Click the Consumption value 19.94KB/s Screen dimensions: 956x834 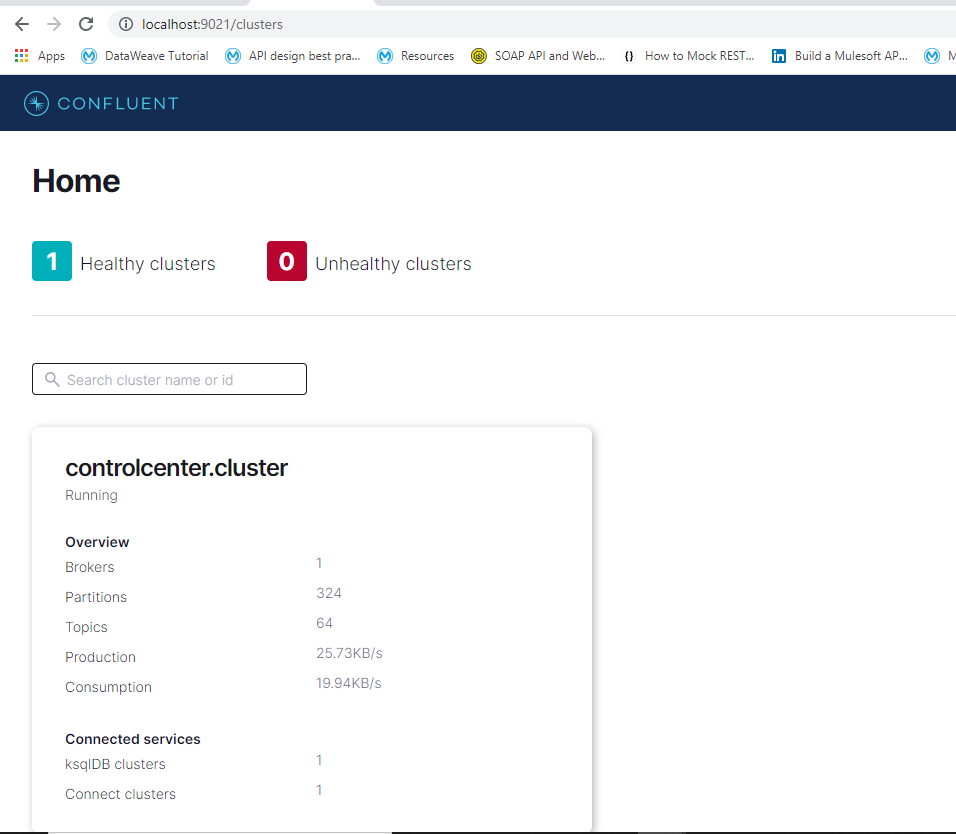pyautogui.click(x=349, y=683)
